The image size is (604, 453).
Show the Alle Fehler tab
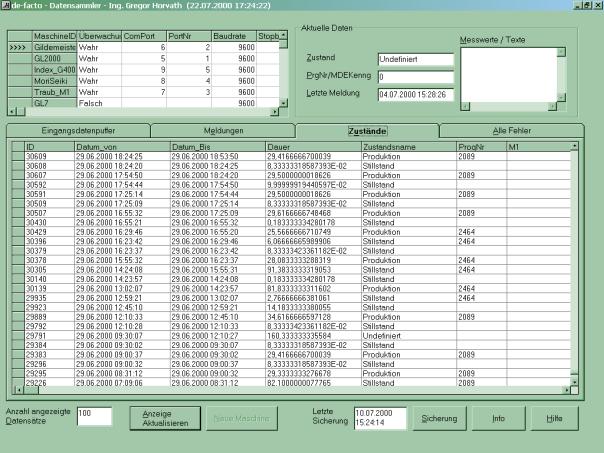coord(514,130)
